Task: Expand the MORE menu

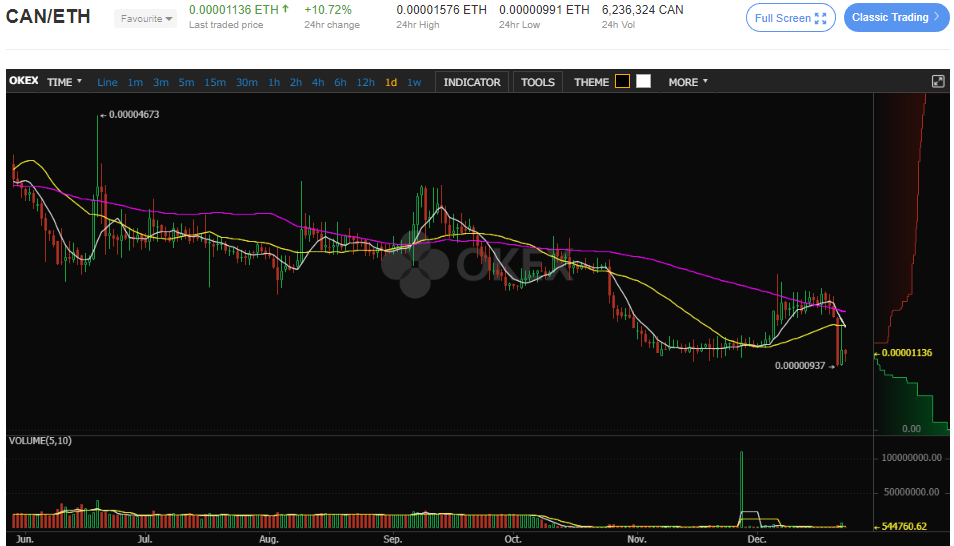Action: (687, 82)
